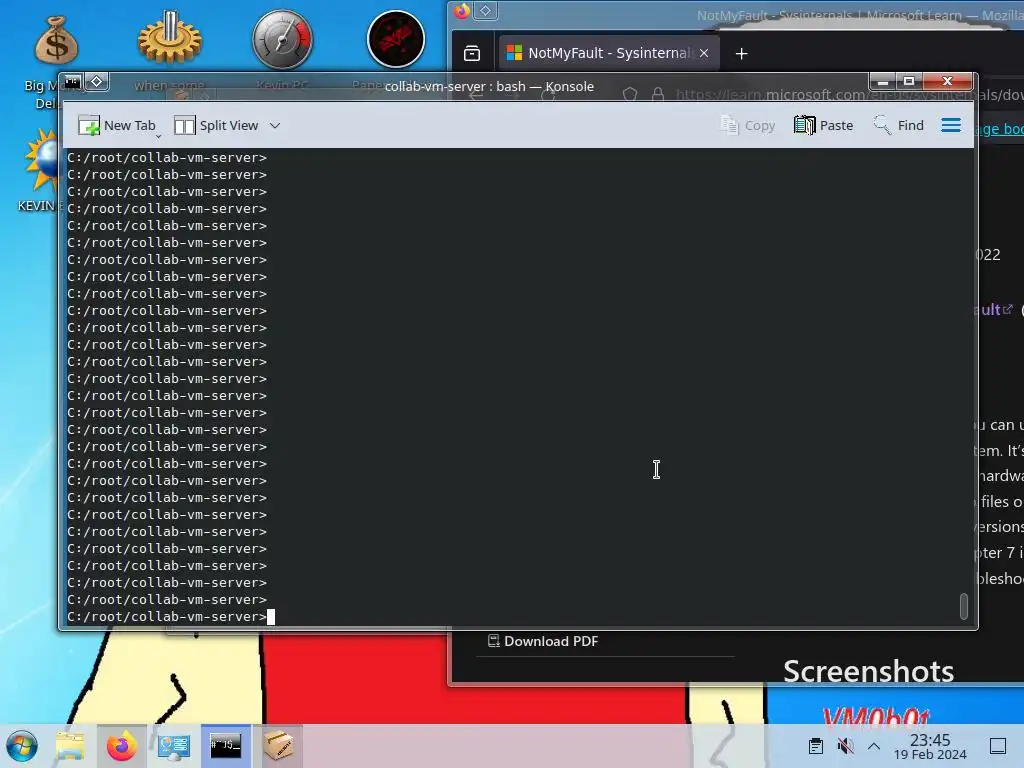Open Find in Konsole toolbar
The width and height of the screenshot is (1024, 768).
click(x=899, y=125)
